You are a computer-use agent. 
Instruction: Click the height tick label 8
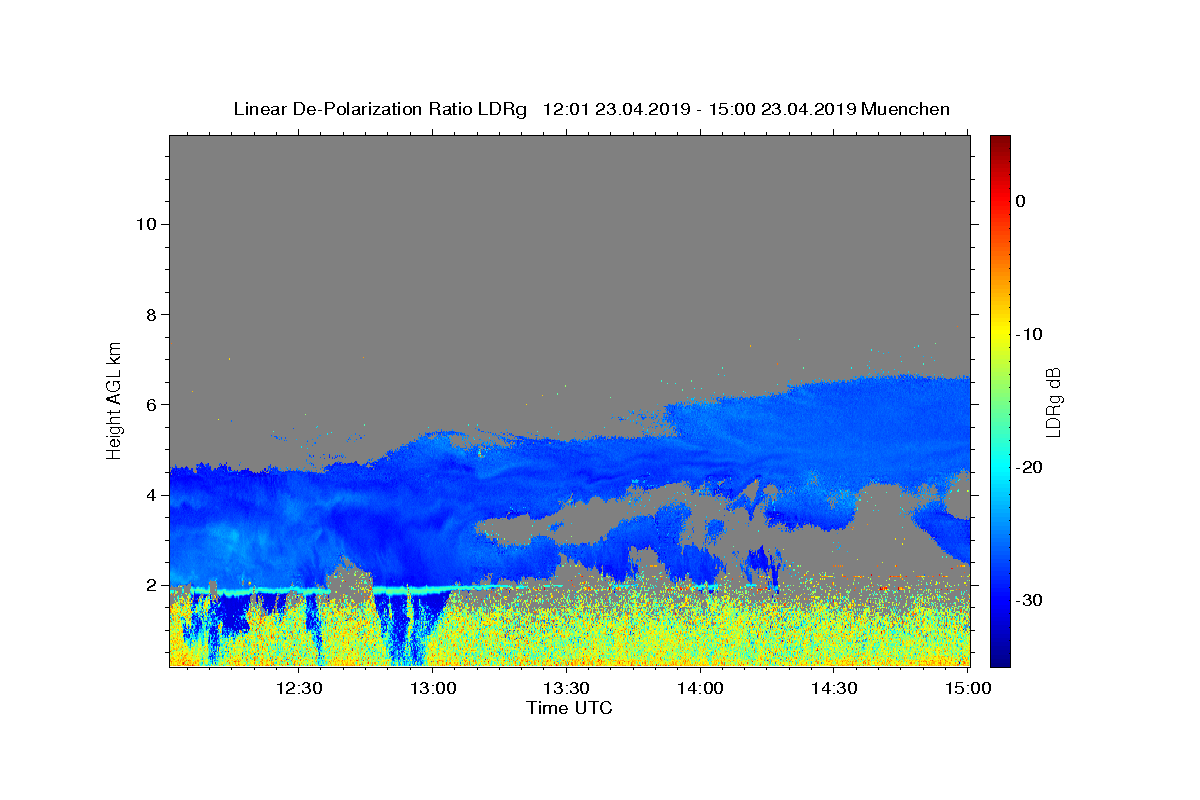point(151,314)
